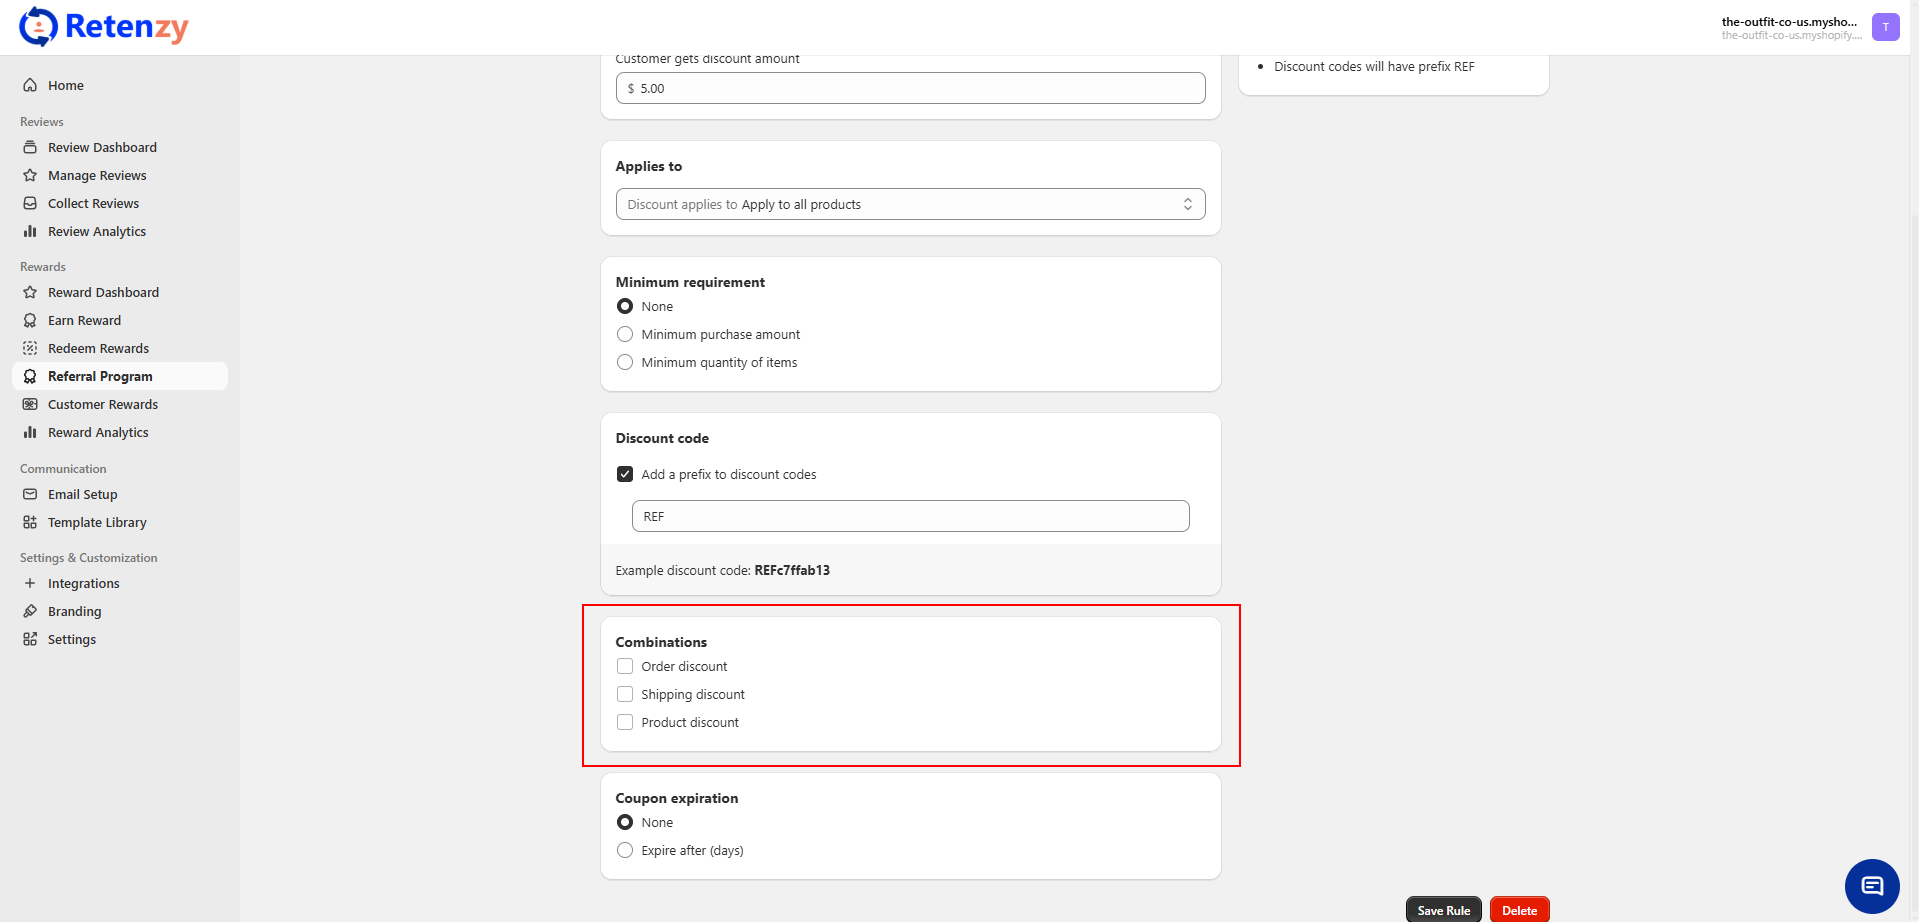Go to Redeem Rewards page
Viewport: 1919px width, 922px height.
(98, 349)
